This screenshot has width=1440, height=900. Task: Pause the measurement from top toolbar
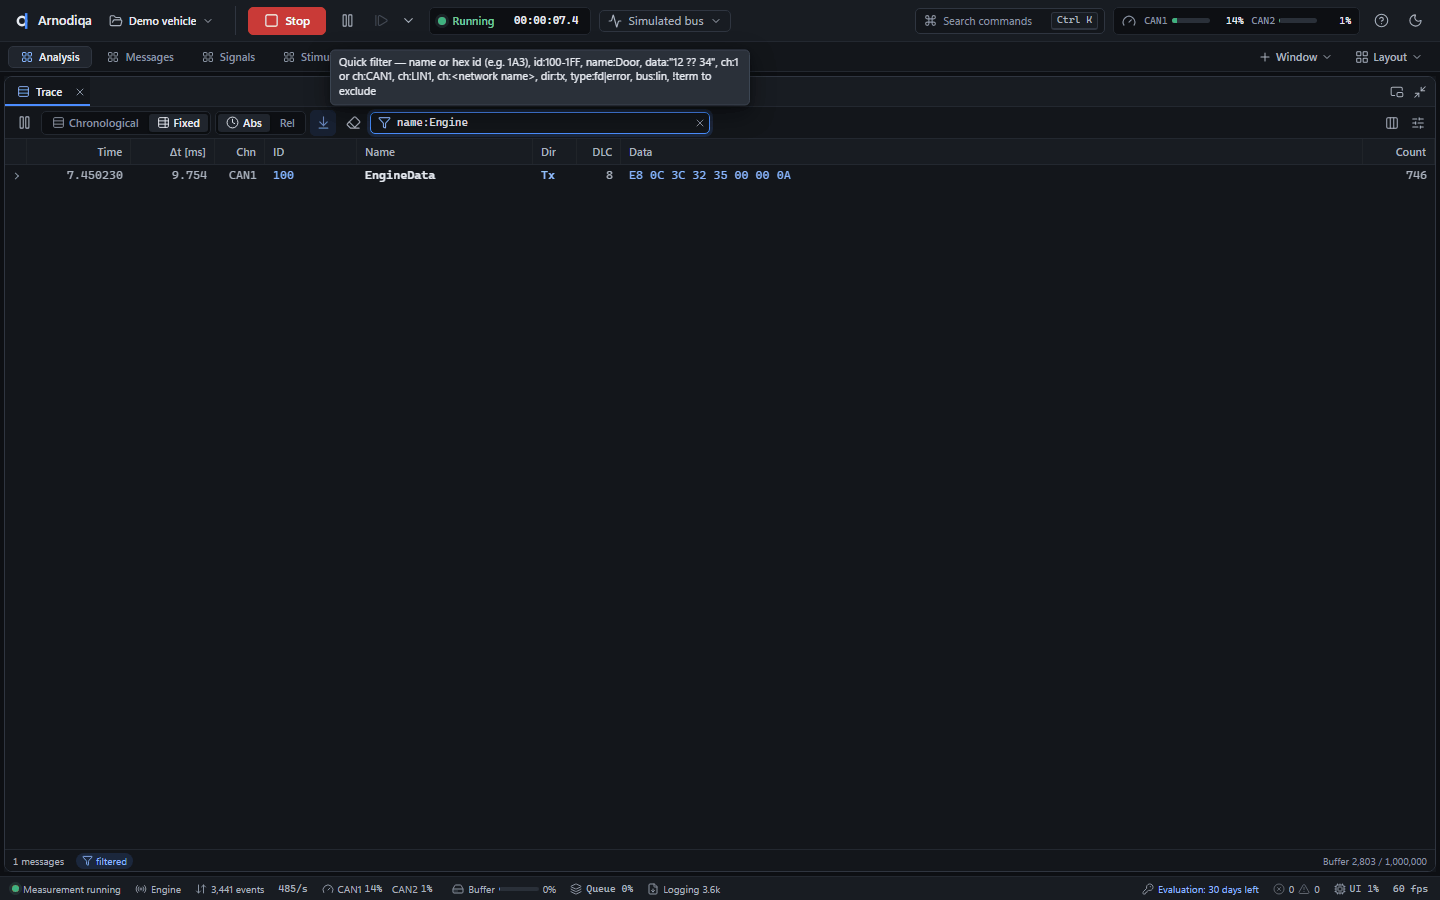(x=347, y=21)
